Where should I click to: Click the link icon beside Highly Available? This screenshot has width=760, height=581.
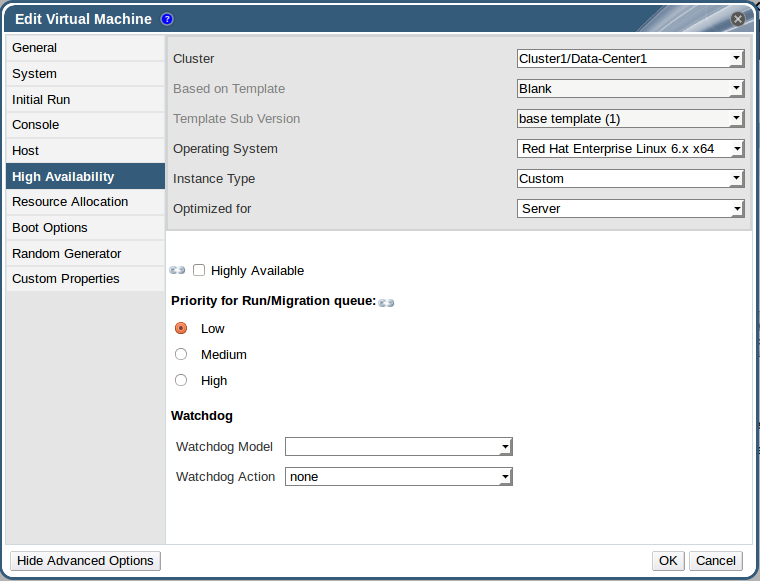tap(178, 270)
